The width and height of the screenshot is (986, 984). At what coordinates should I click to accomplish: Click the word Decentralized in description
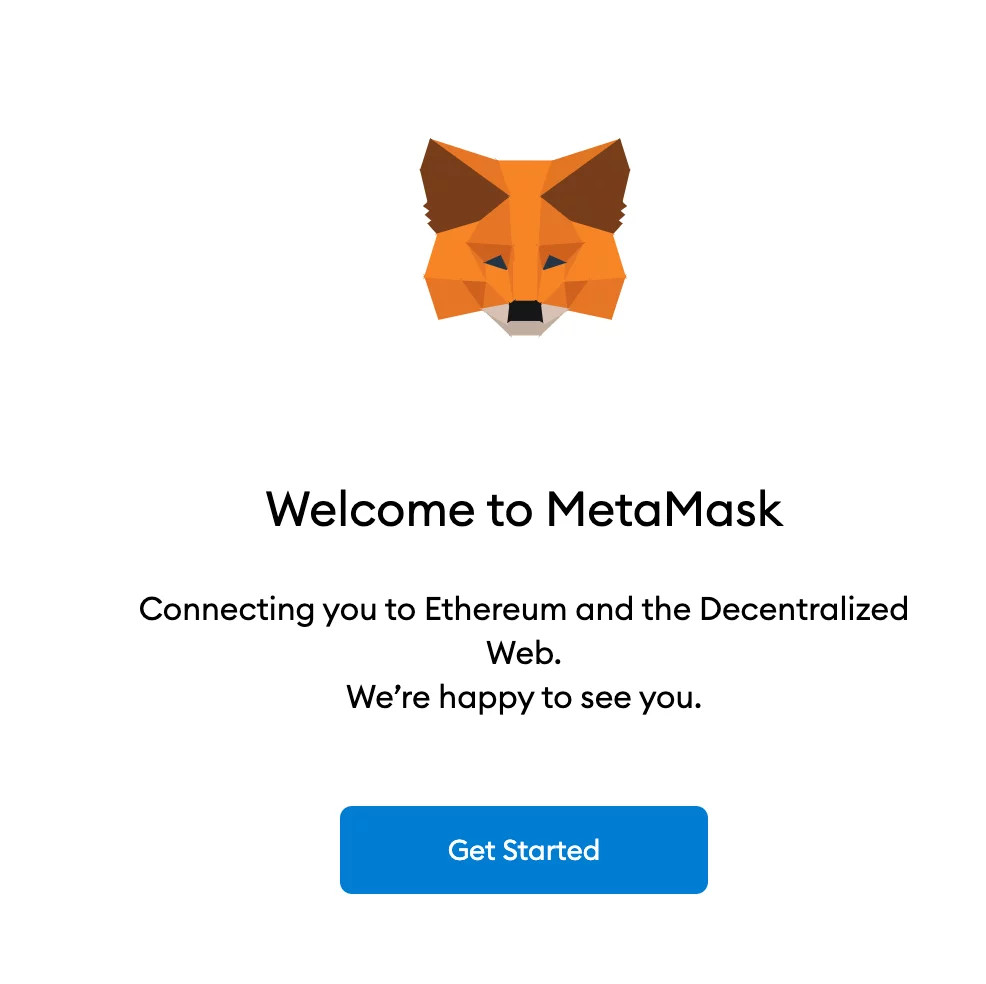tap(804, 609)
